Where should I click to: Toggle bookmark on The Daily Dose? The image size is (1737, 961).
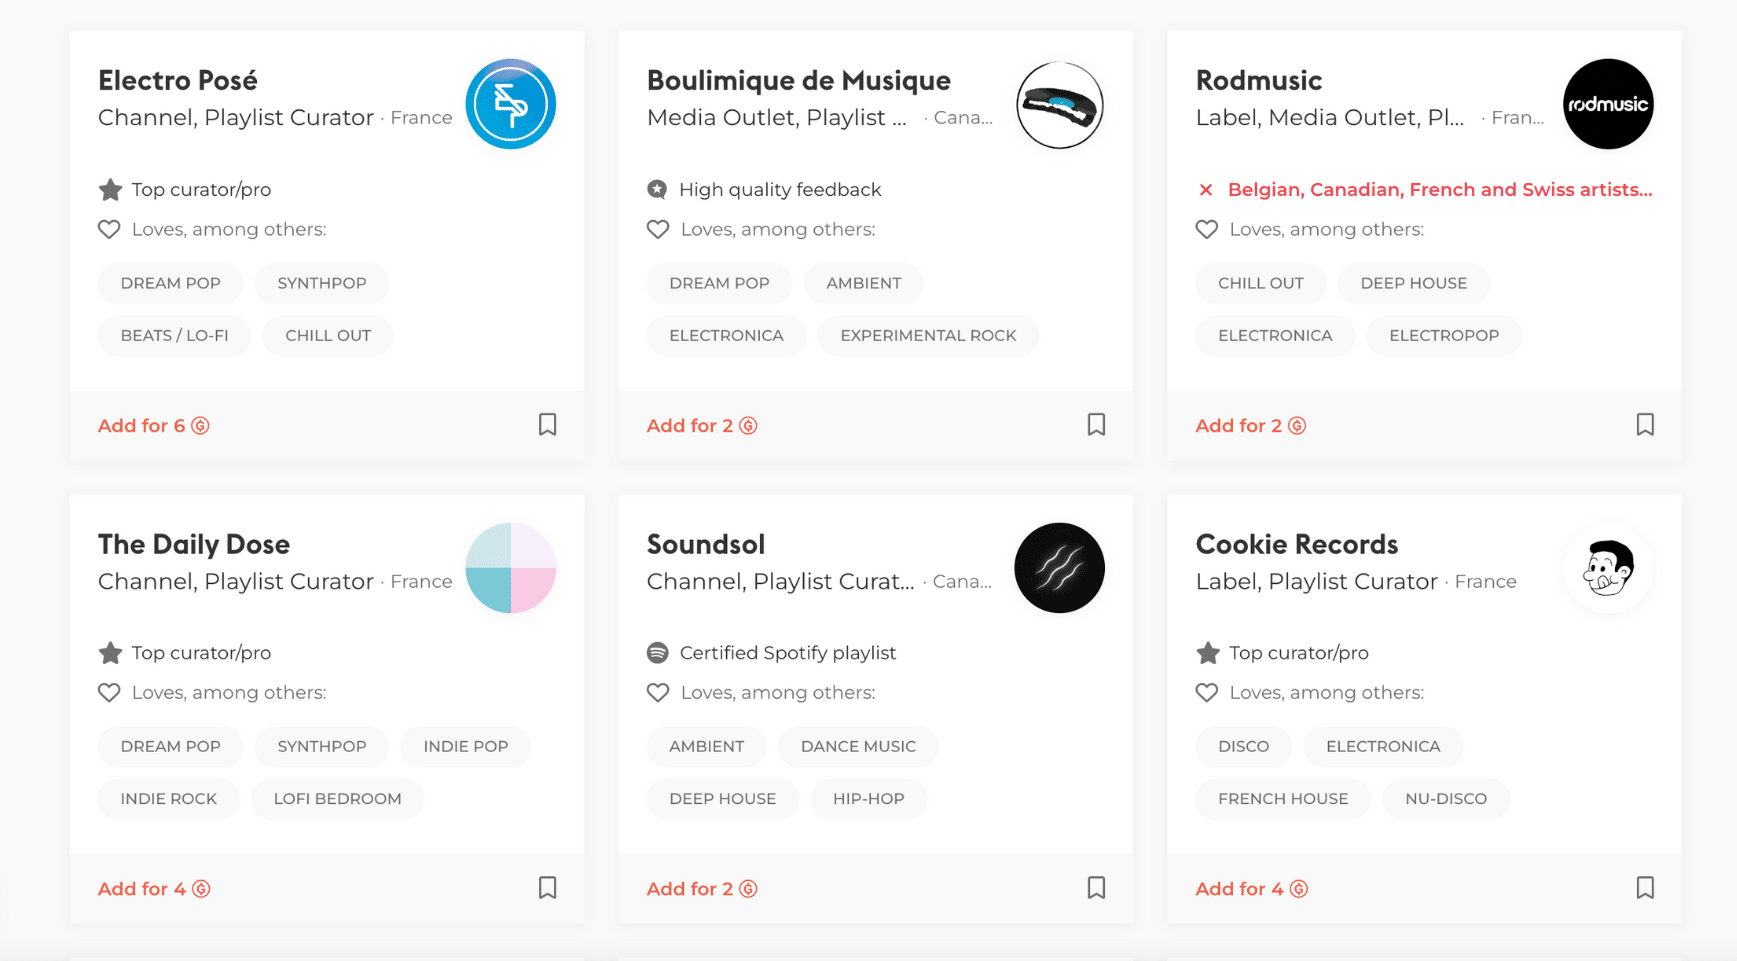[547, 887]
